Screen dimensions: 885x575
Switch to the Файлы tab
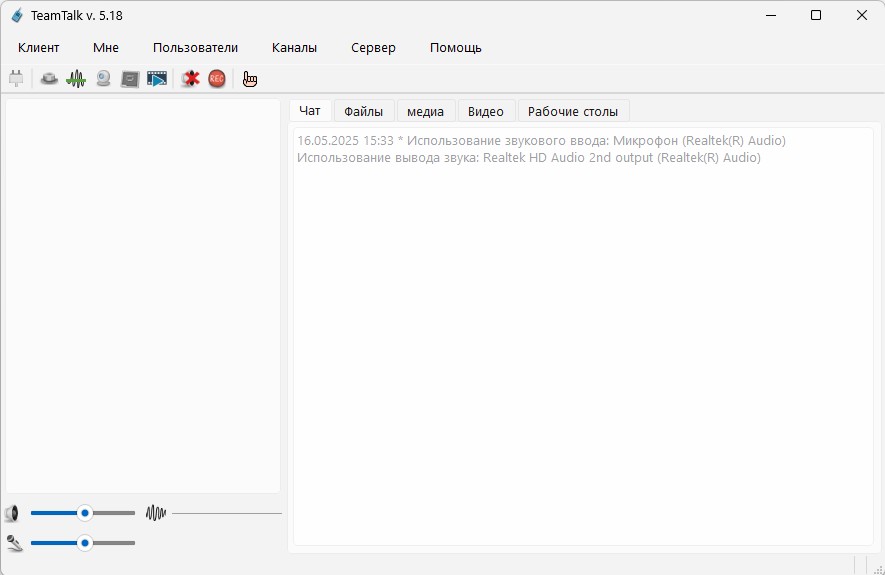(363, 111)
